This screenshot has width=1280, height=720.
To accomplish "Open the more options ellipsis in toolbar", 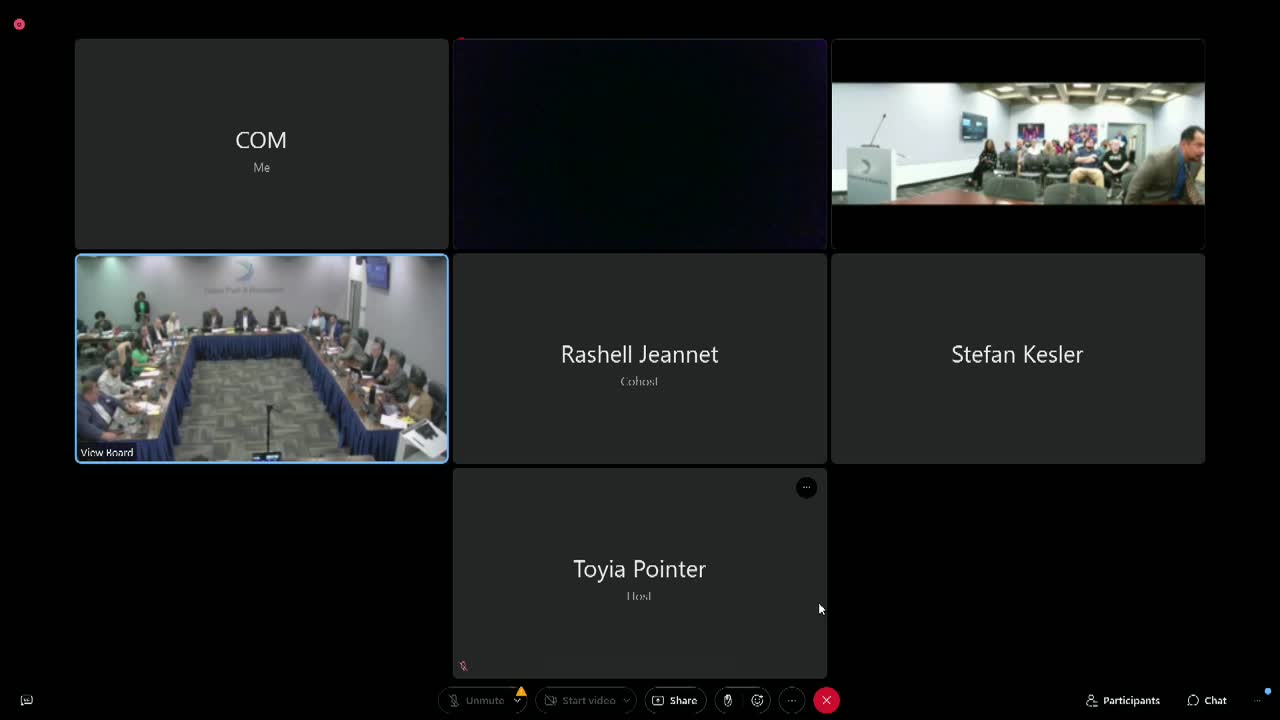I will (791, 700).
